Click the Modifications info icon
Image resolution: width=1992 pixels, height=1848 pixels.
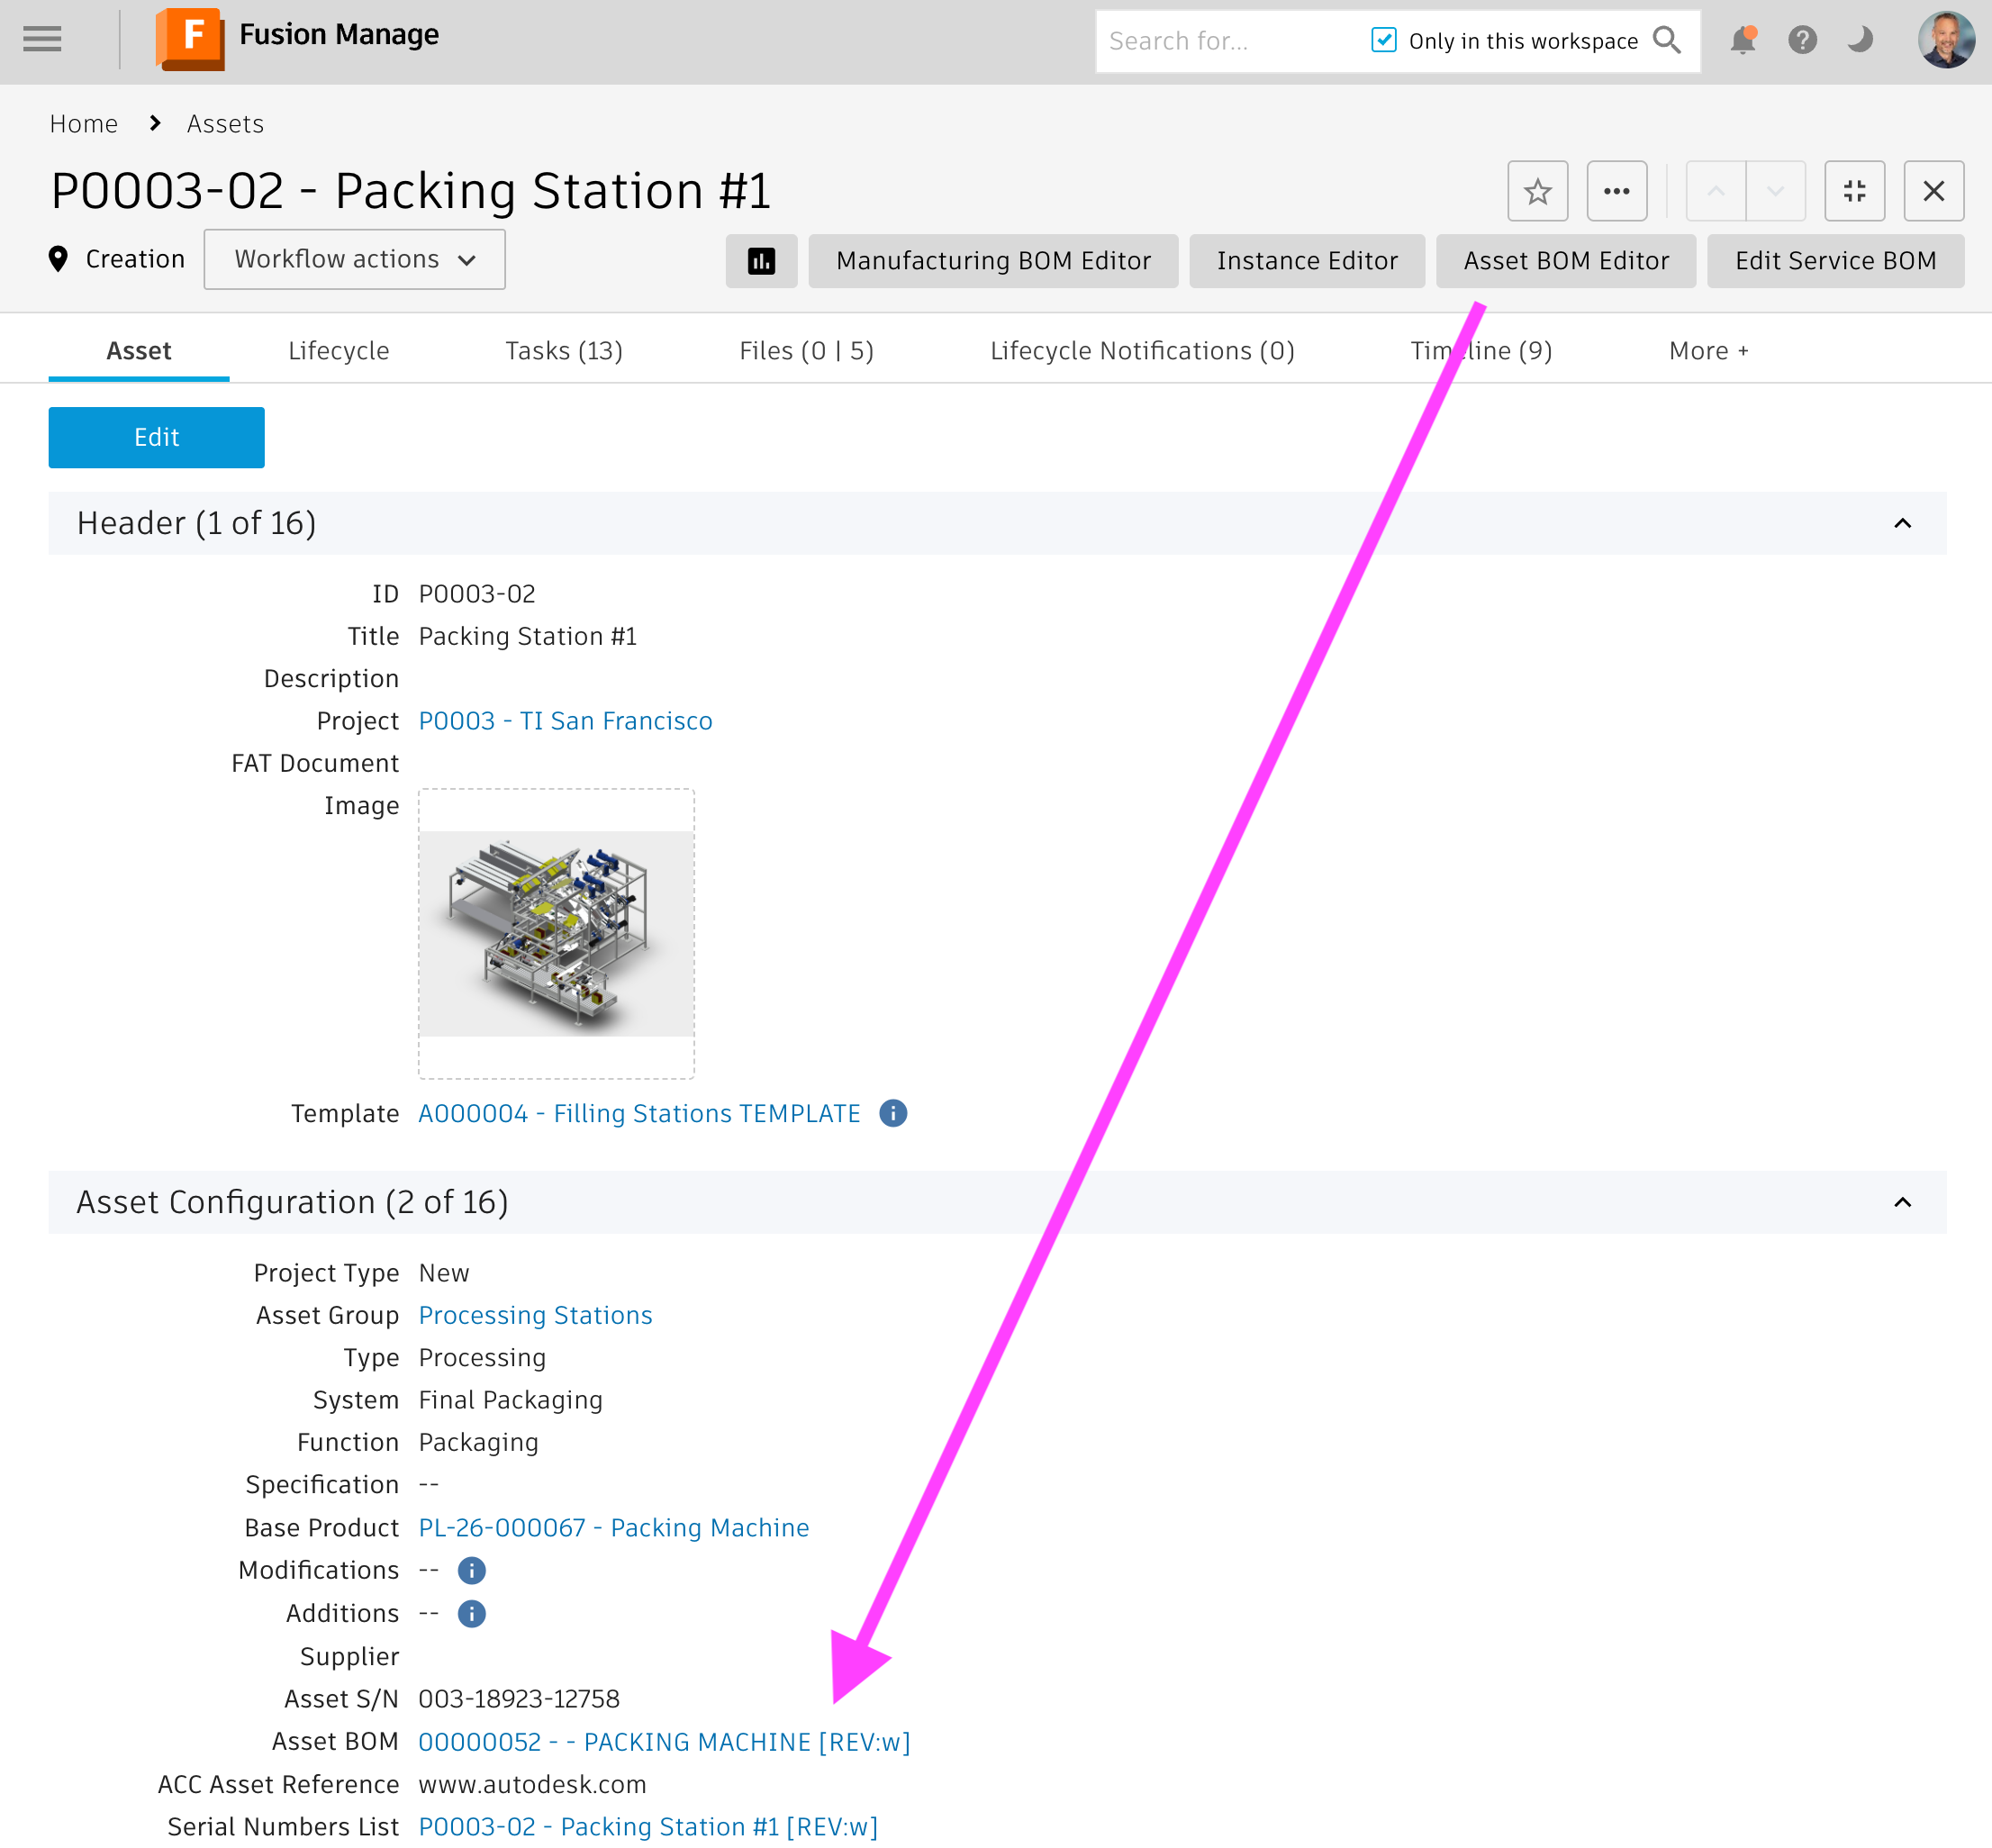click(x=471, y=1570)
